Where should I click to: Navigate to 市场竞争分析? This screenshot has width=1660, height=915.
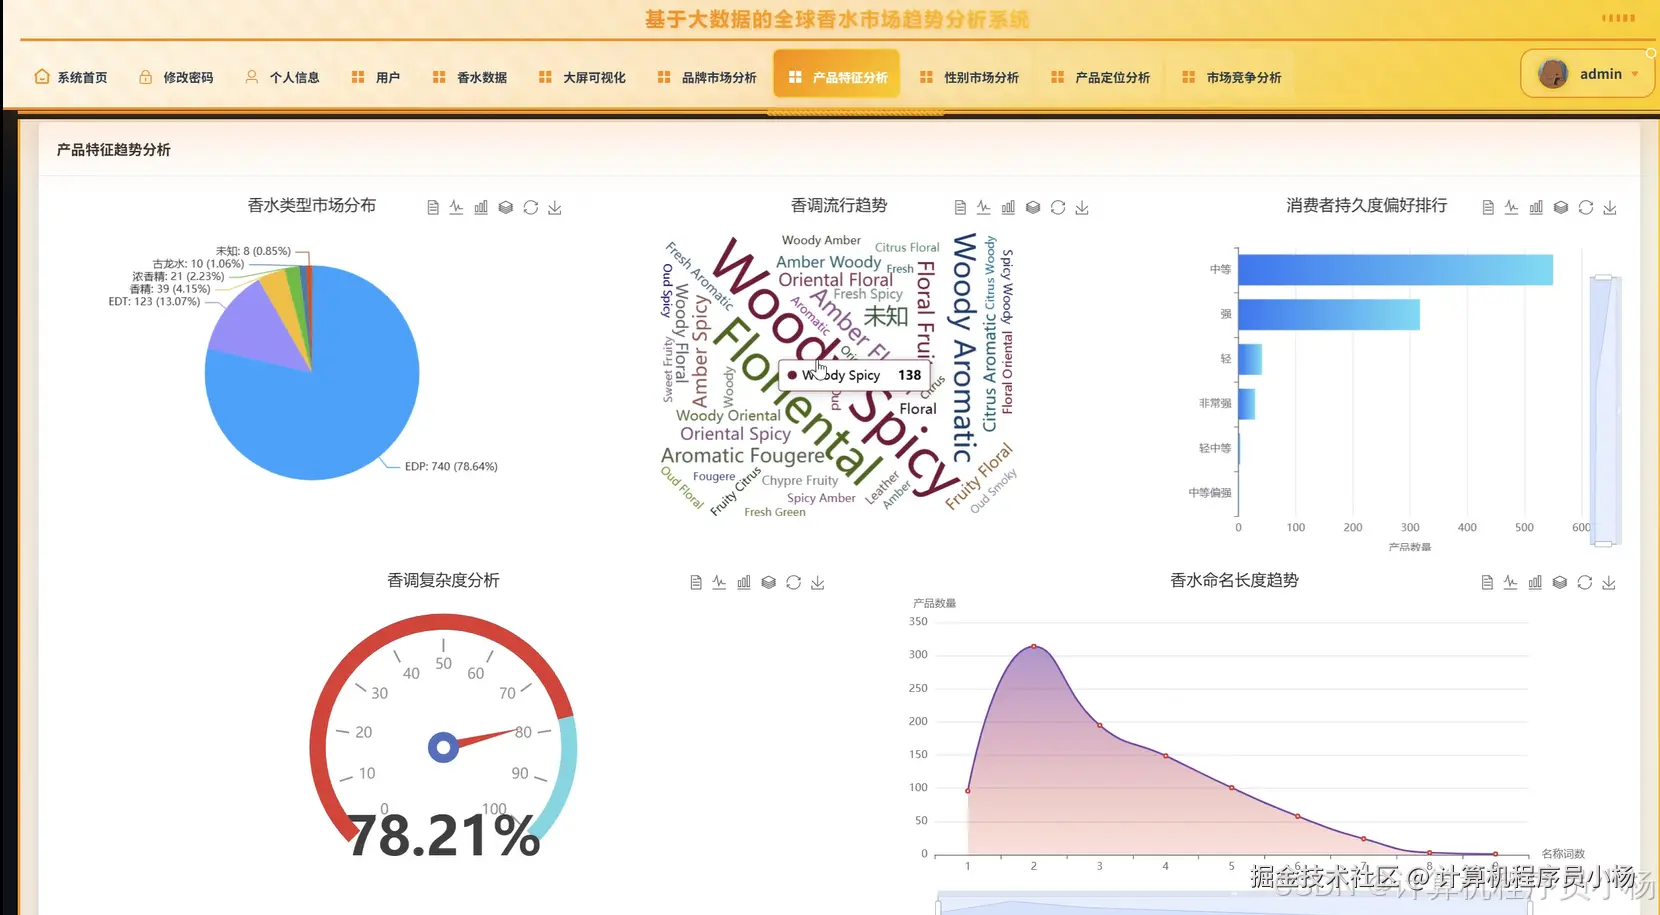click(x=1245, y=76)
